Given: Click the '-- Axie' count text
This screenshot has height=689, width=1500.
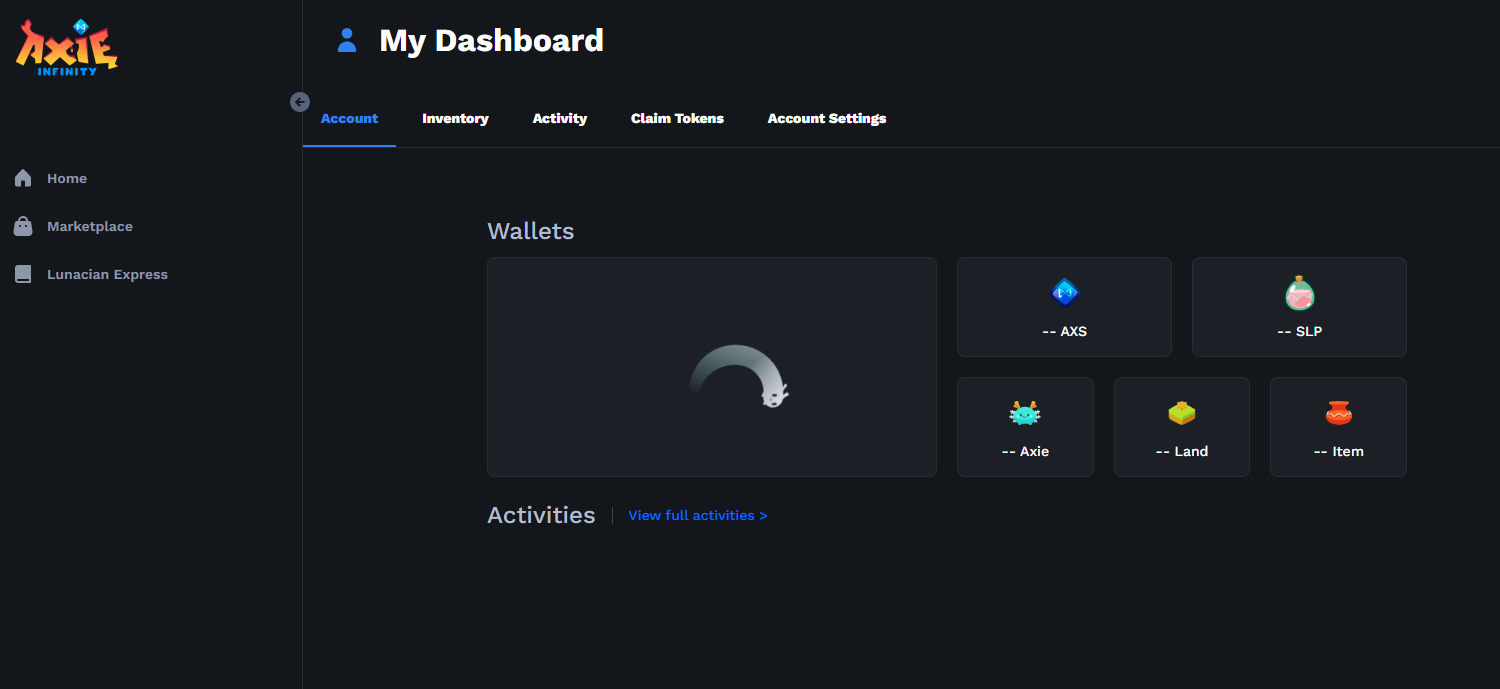Looking at the screenshot, I should click(x=1025, y=451).
